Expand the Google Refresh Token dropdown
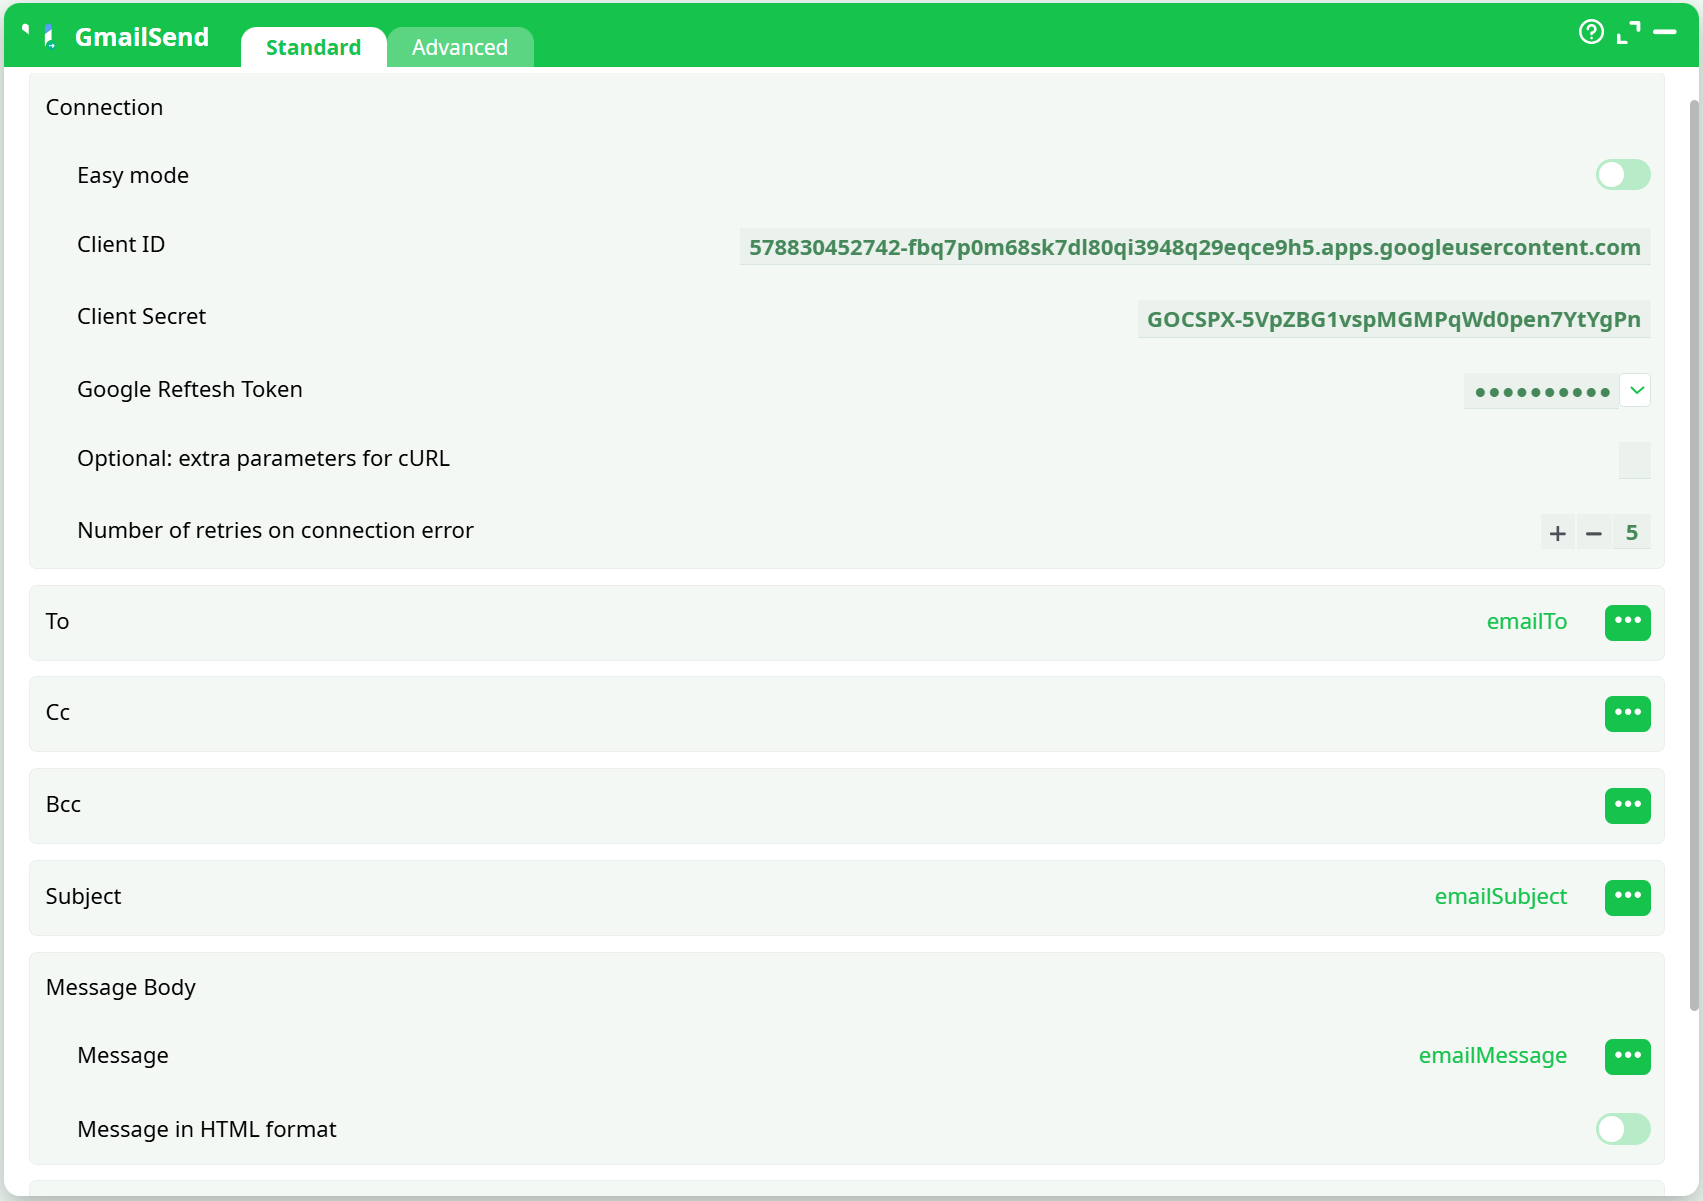 (1636, 390)
